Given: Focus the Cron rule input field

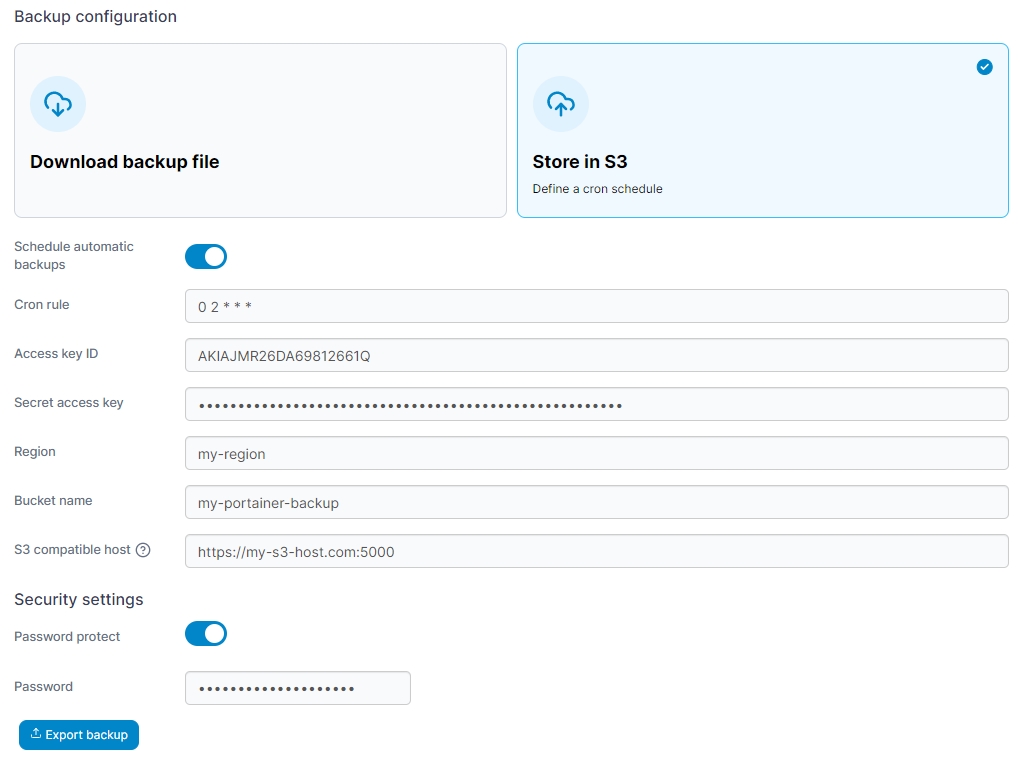Looking at the screenshot, I should (x=596, y=306).
